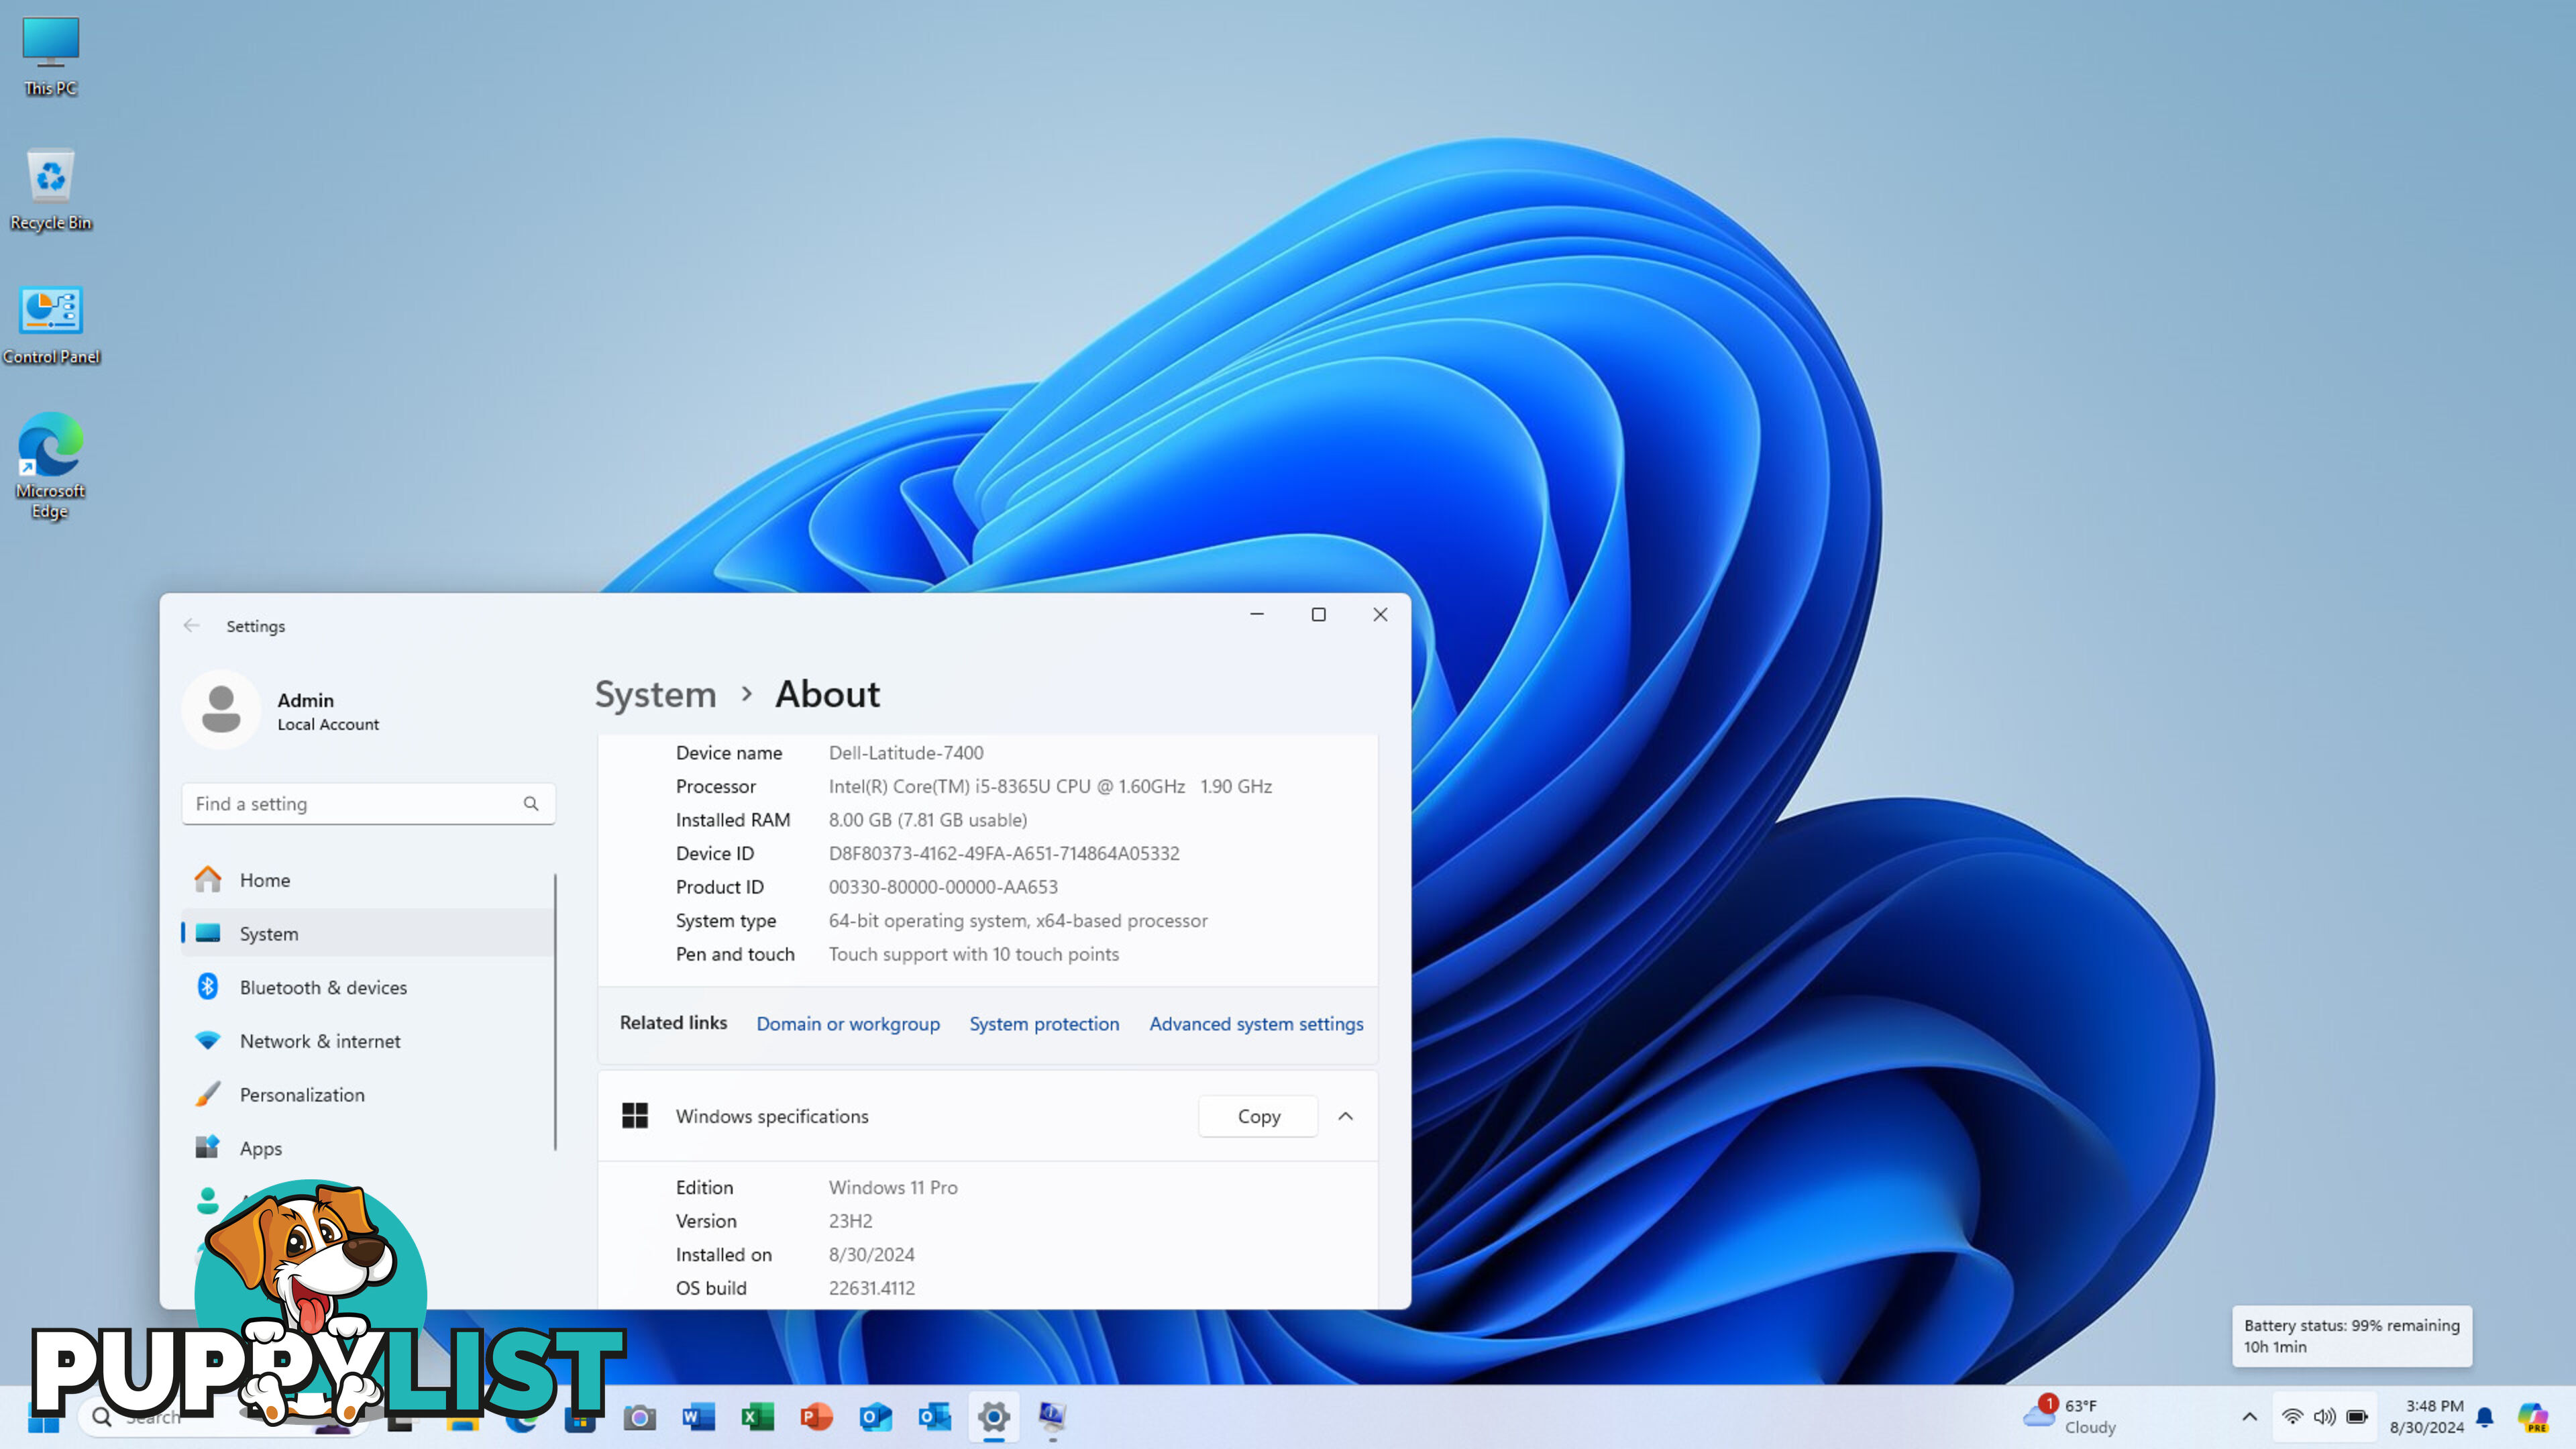Show hidden tray icons chevron

coord(2249,1417)
